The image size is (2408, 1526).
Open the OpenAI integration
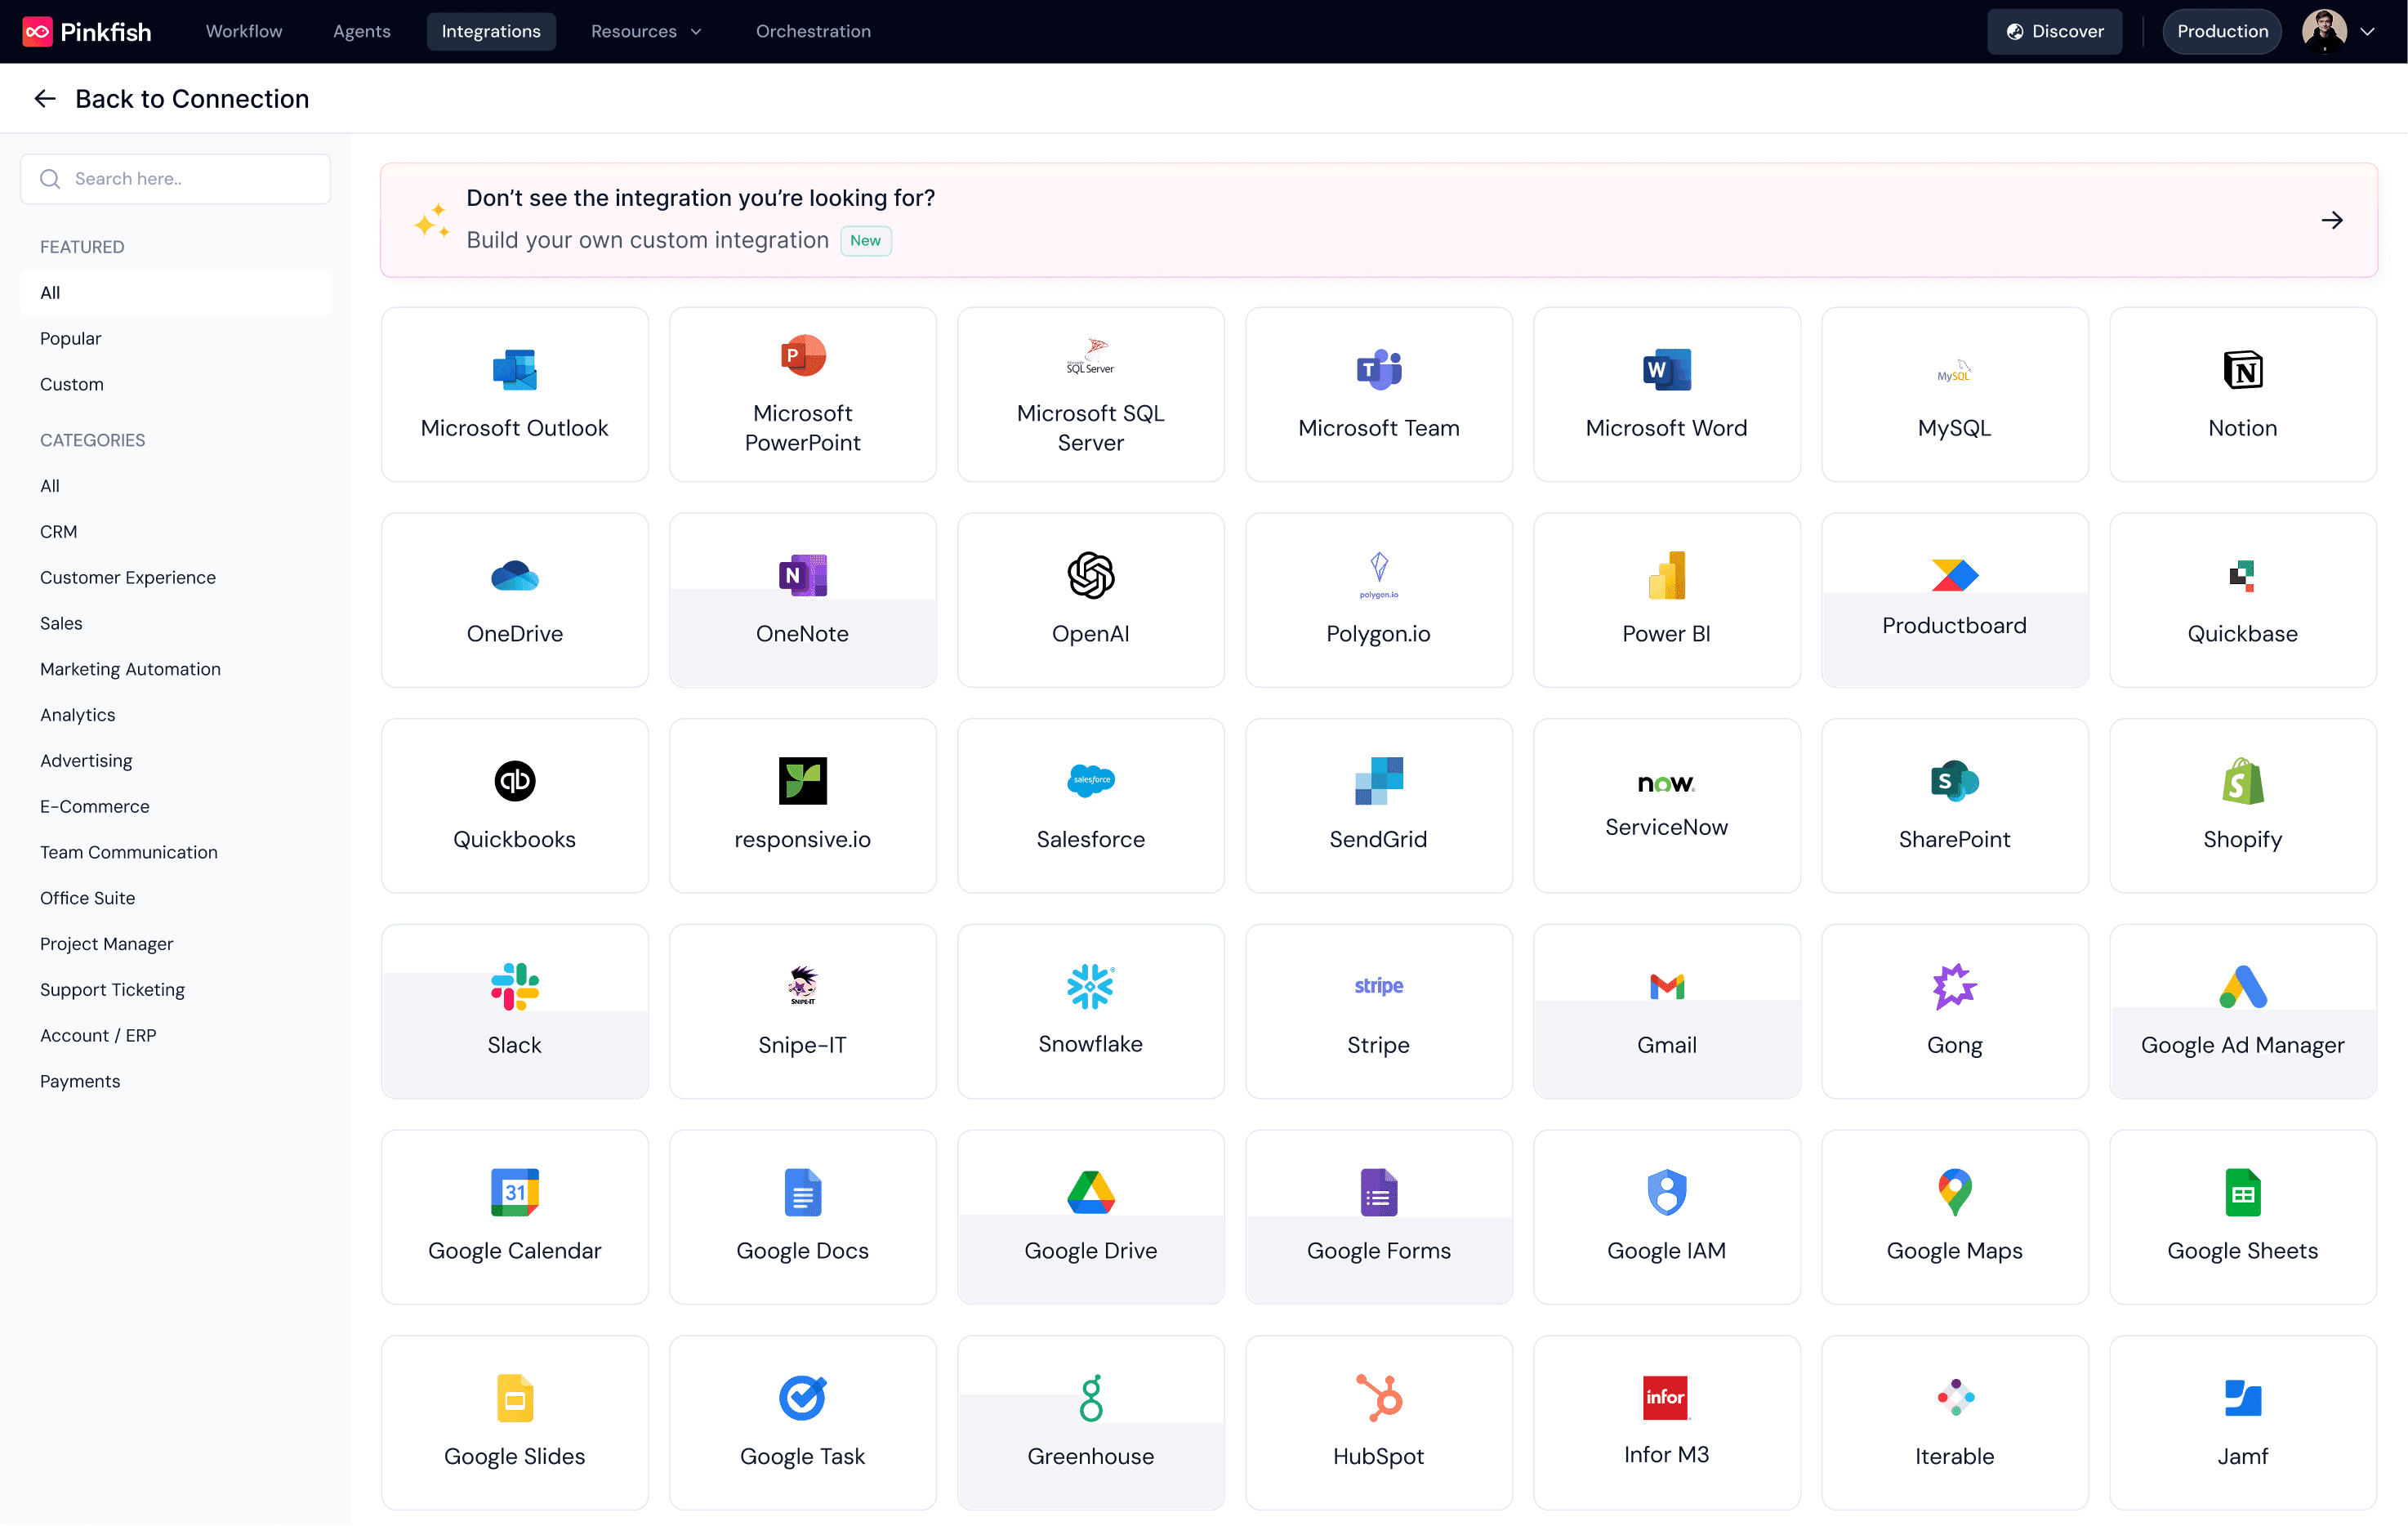[1090, 600]
